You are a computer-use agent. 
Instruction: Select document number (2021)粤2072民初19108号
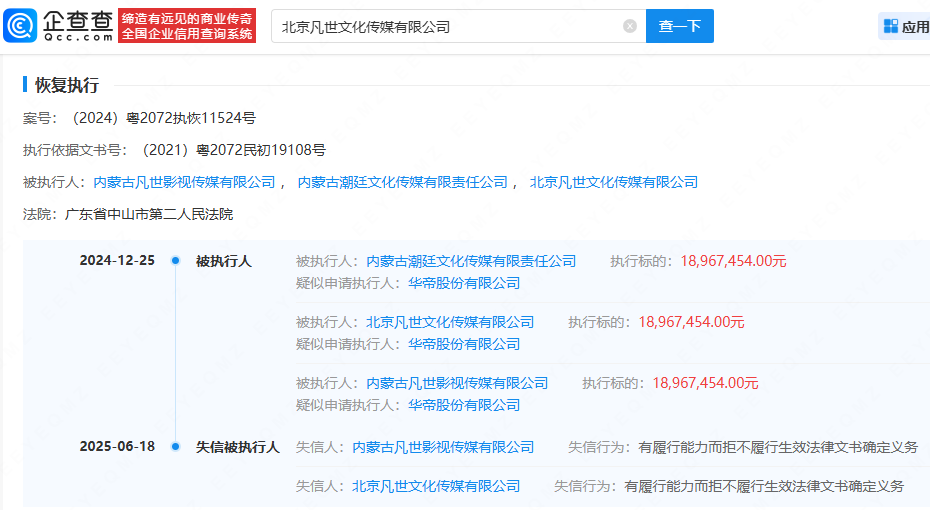click(x=231, y=150)
